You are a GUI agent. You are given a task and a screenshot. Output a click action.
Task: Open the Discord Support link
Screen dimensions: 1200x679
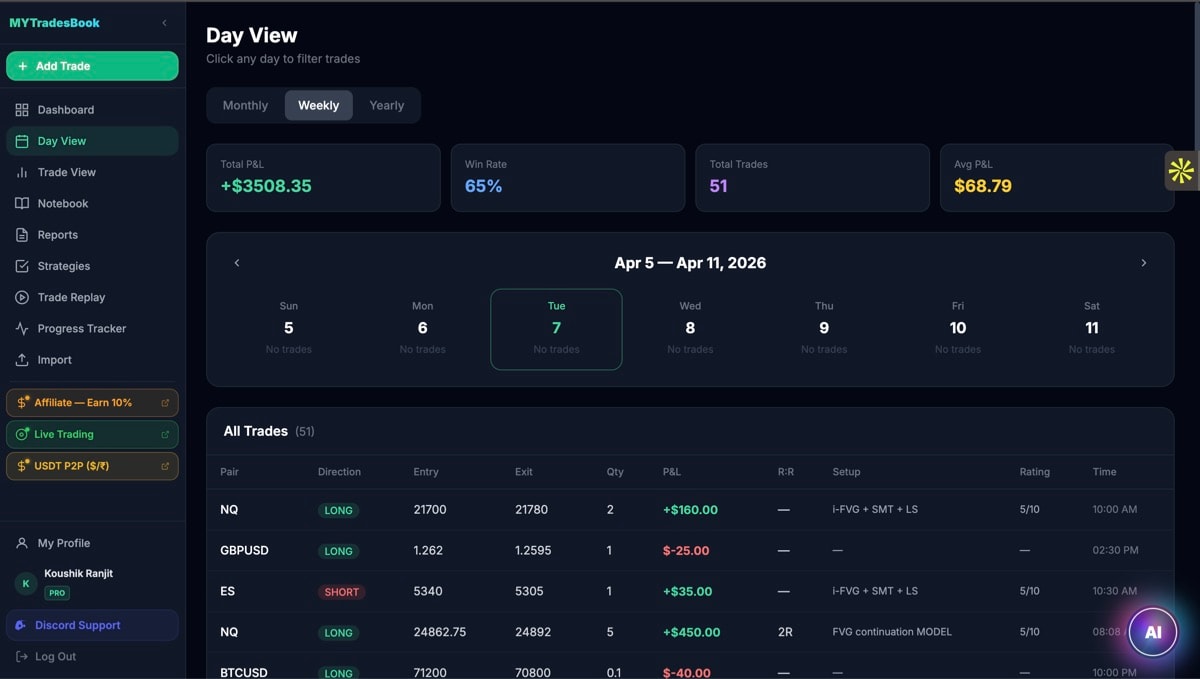pos(78,625)
